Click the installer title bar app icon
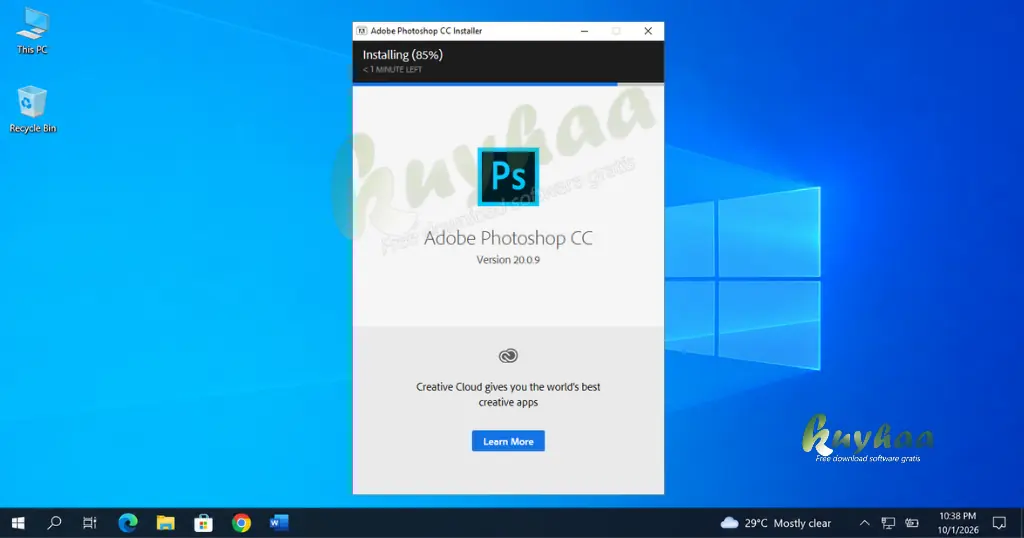 tap(361, 31)
